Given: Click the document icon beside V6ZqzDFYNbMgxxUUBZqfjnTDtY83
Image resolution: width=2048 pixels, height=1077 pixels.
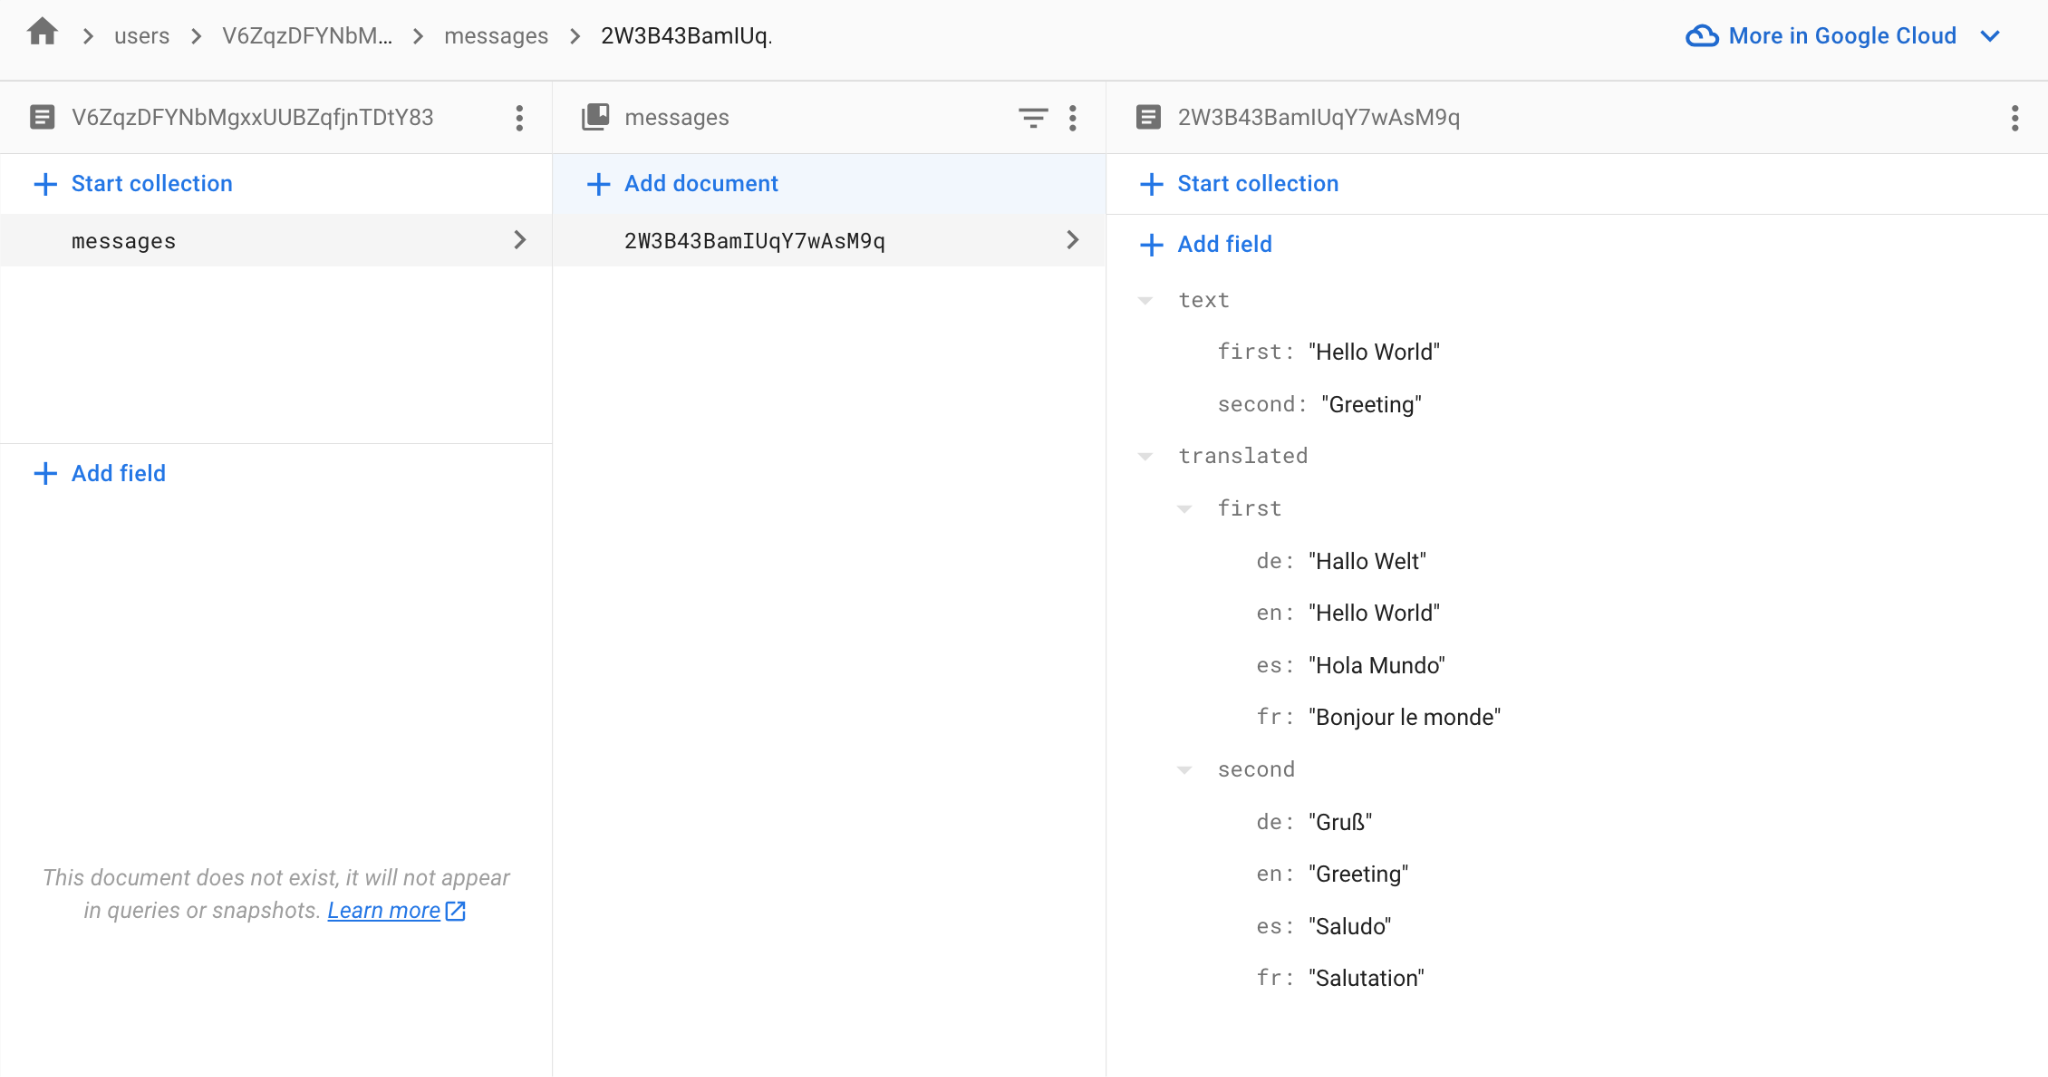Looking at the screenshot, I should pyautogui.click(x=42, y=117).
